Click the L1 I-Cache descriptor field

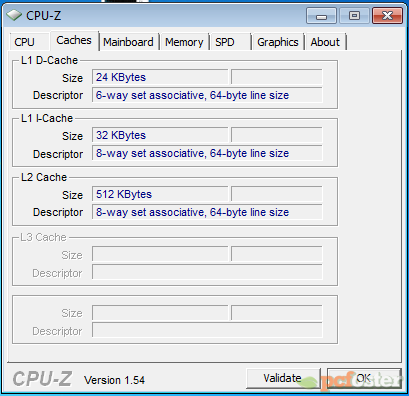pyautogui.click(x=207, y=153)
